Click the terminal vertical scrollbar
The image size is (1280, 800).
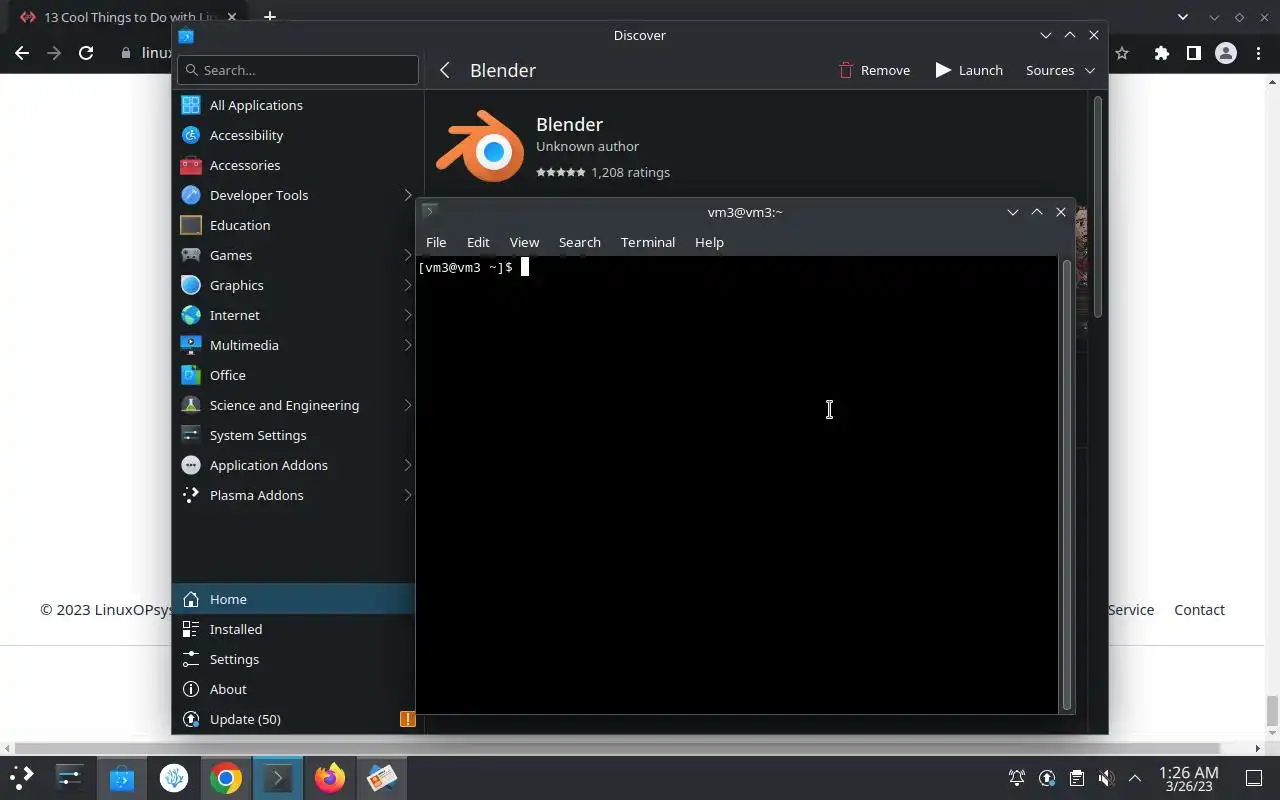pos(1066,484)
